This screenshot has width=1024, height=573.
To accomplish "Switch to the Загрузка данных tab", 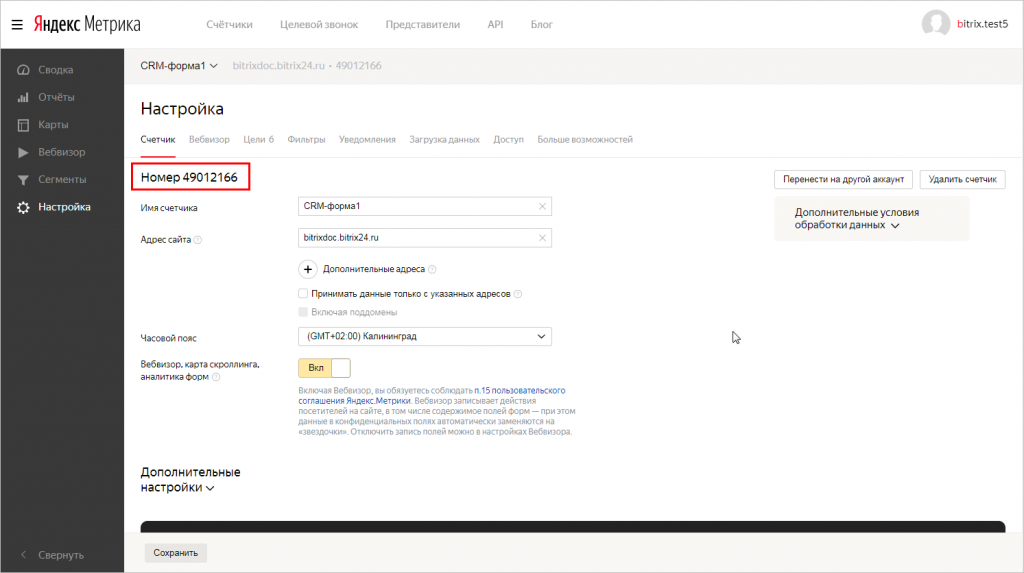I will pyautogui.click(x=444, y=140).
